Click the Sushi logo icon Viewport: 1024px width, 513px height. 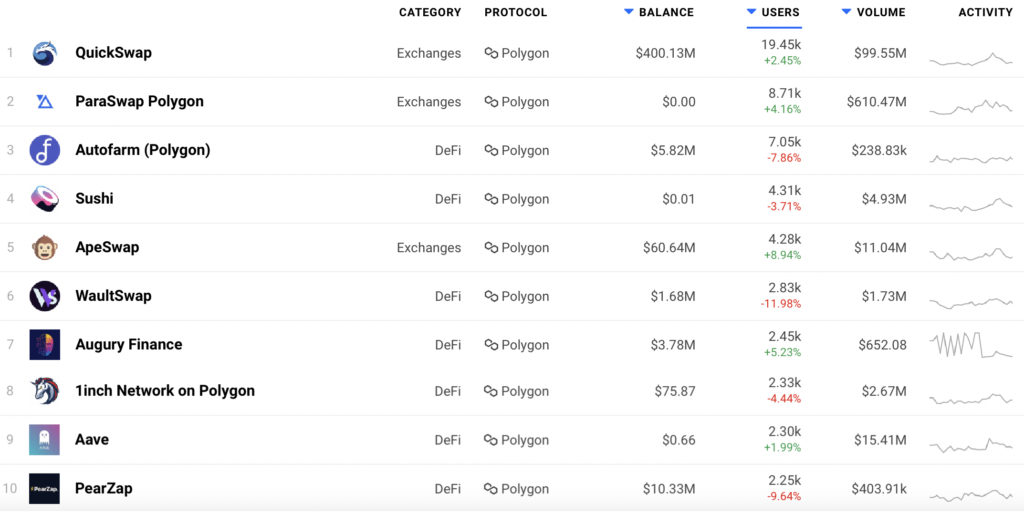(44, 198)
